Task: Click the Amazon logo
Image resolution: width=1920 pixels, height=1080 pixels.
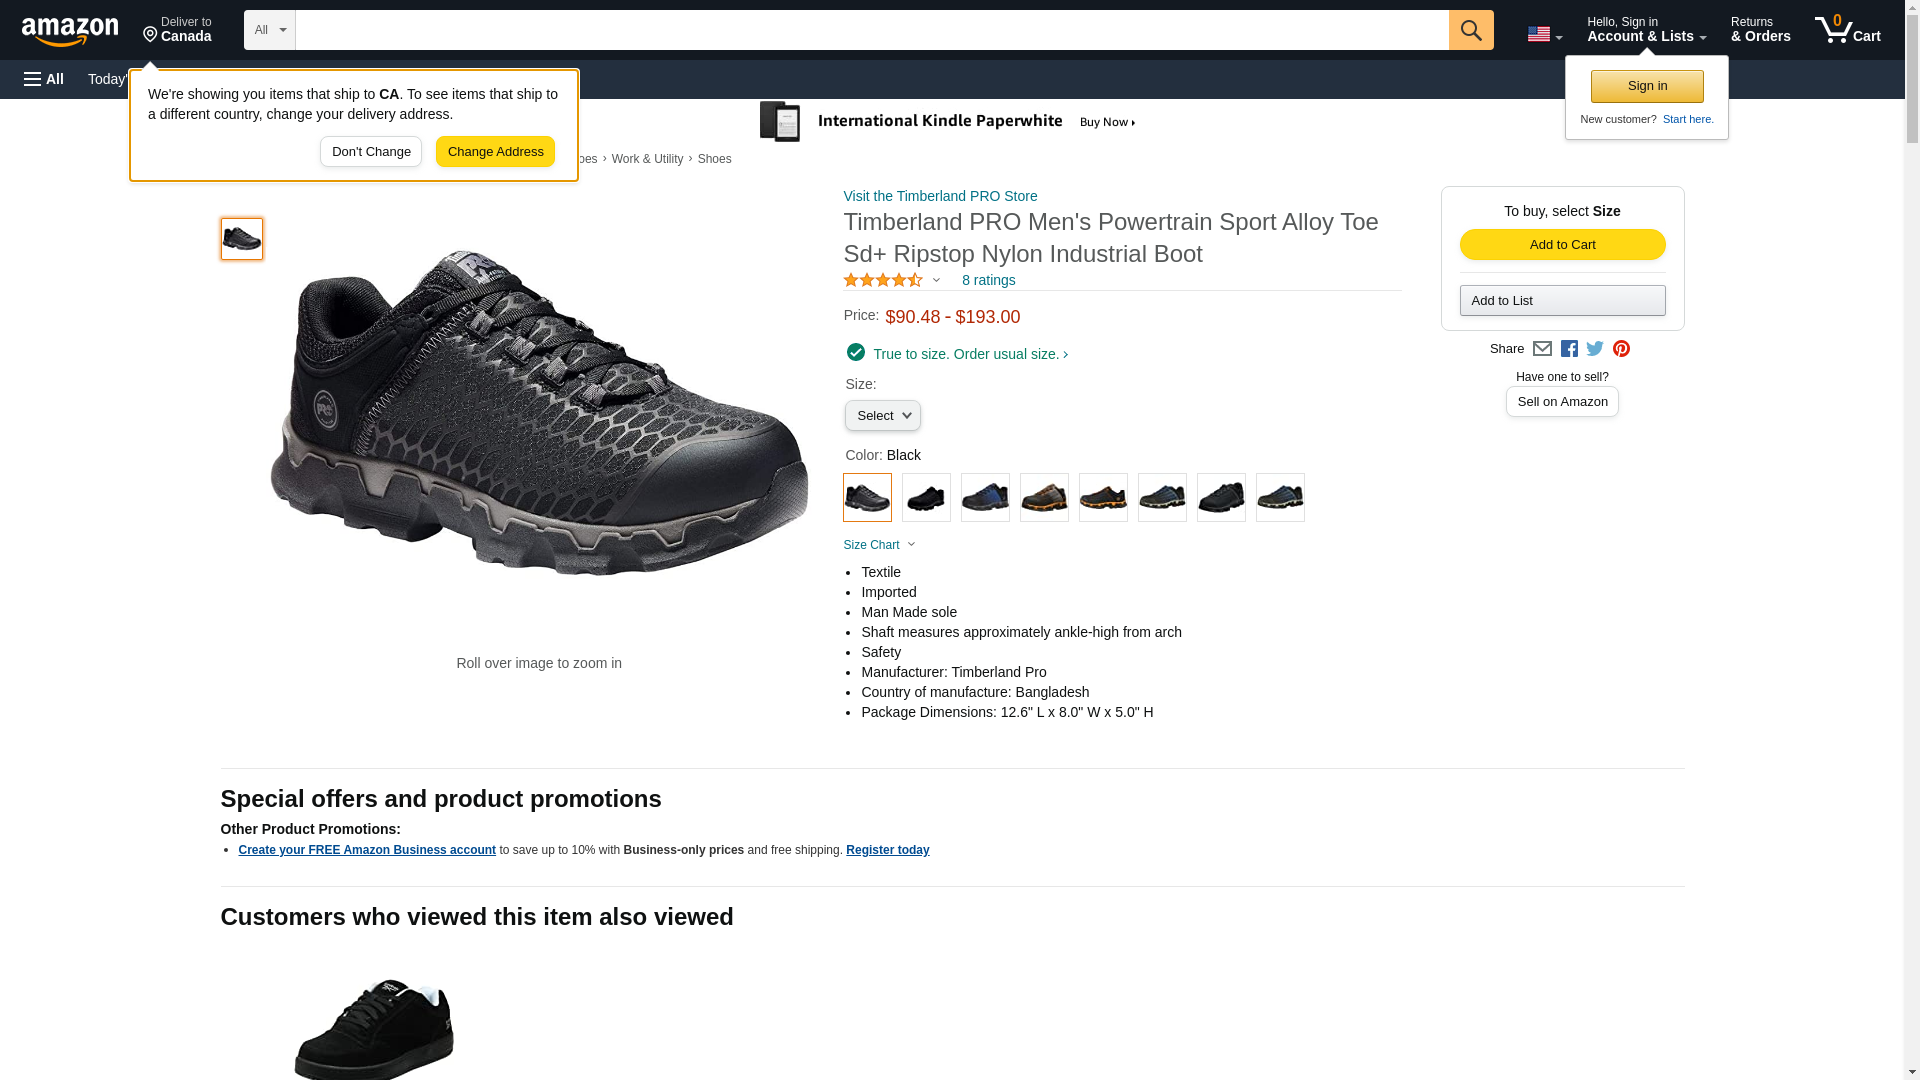Action: click(x=70, y=31)
